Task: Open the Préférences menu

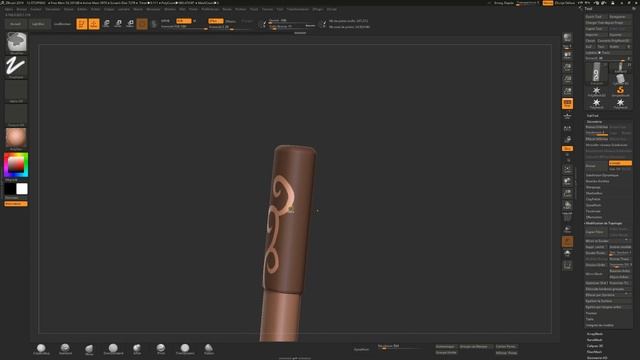Action: click(x=210, y=9)
